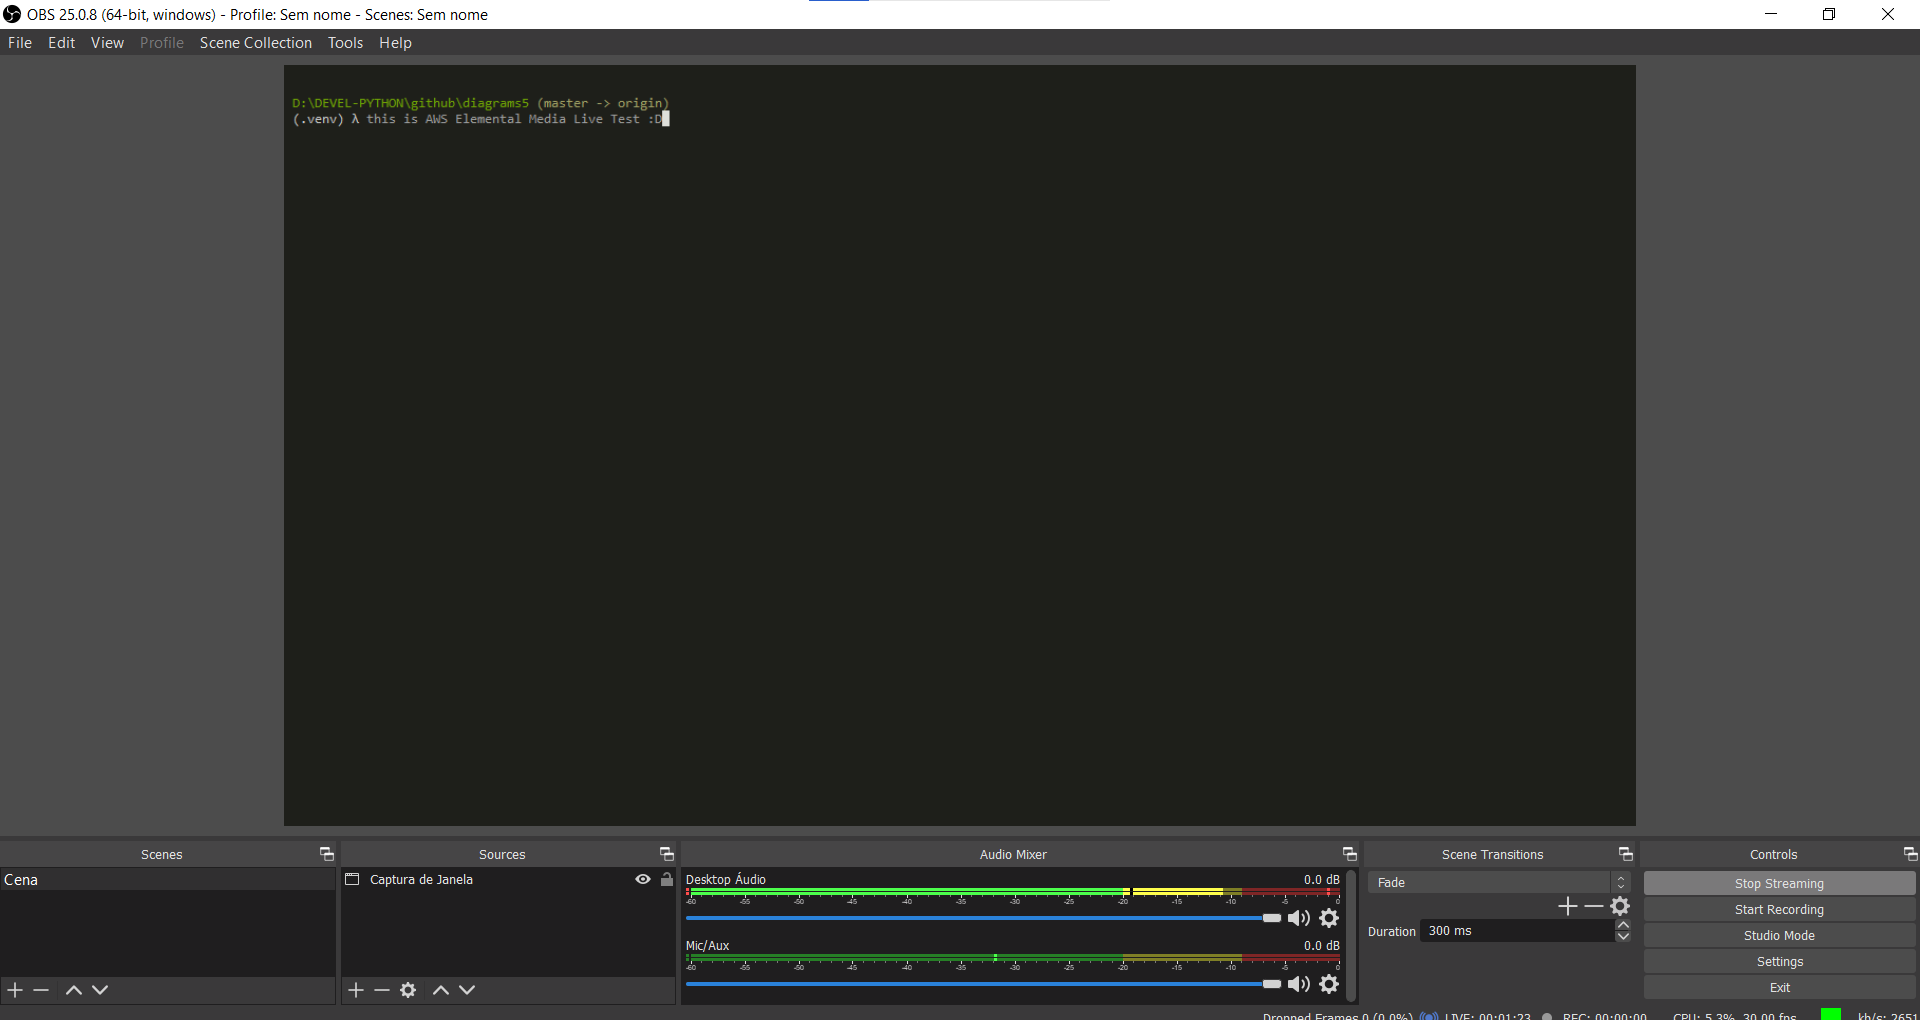Minimize the OBS window

click(1771, 14)
